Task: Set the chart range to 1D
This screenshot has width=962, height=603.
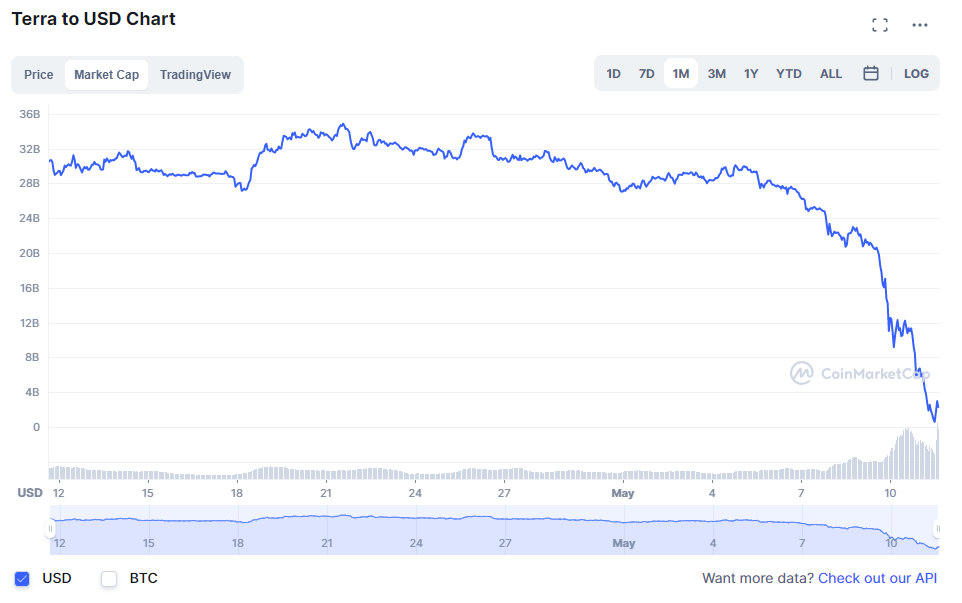Action: coord(614,74)
